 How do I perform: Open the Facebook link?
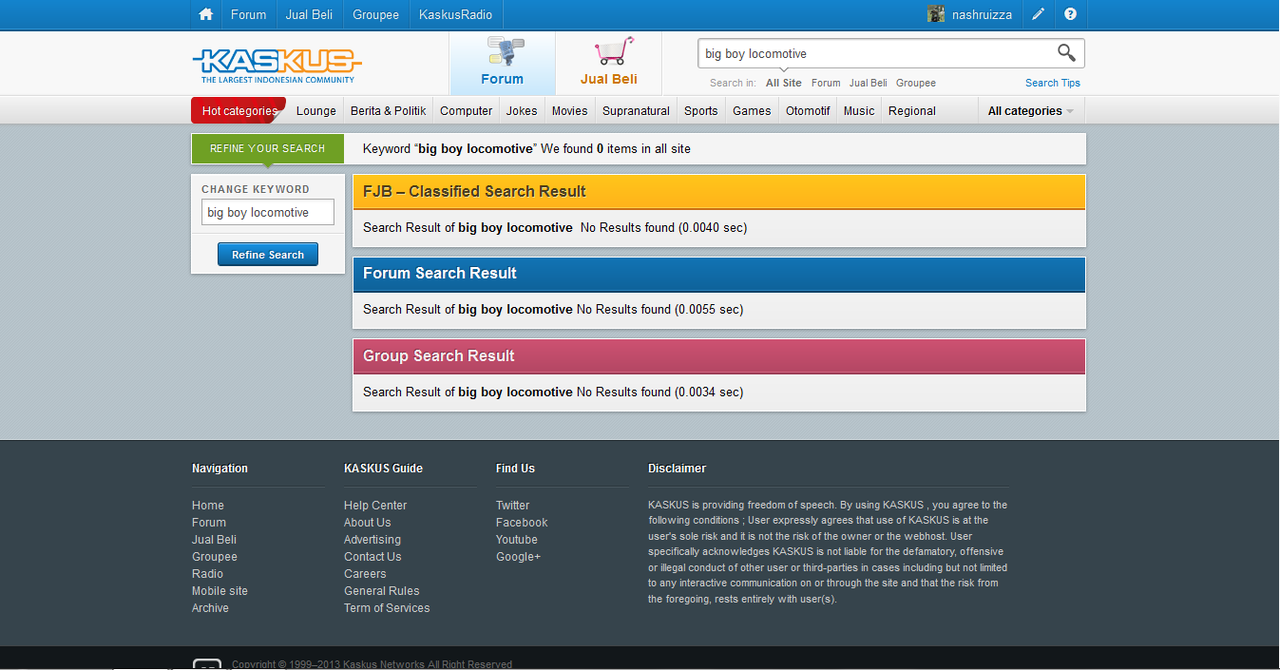point(522,523)
